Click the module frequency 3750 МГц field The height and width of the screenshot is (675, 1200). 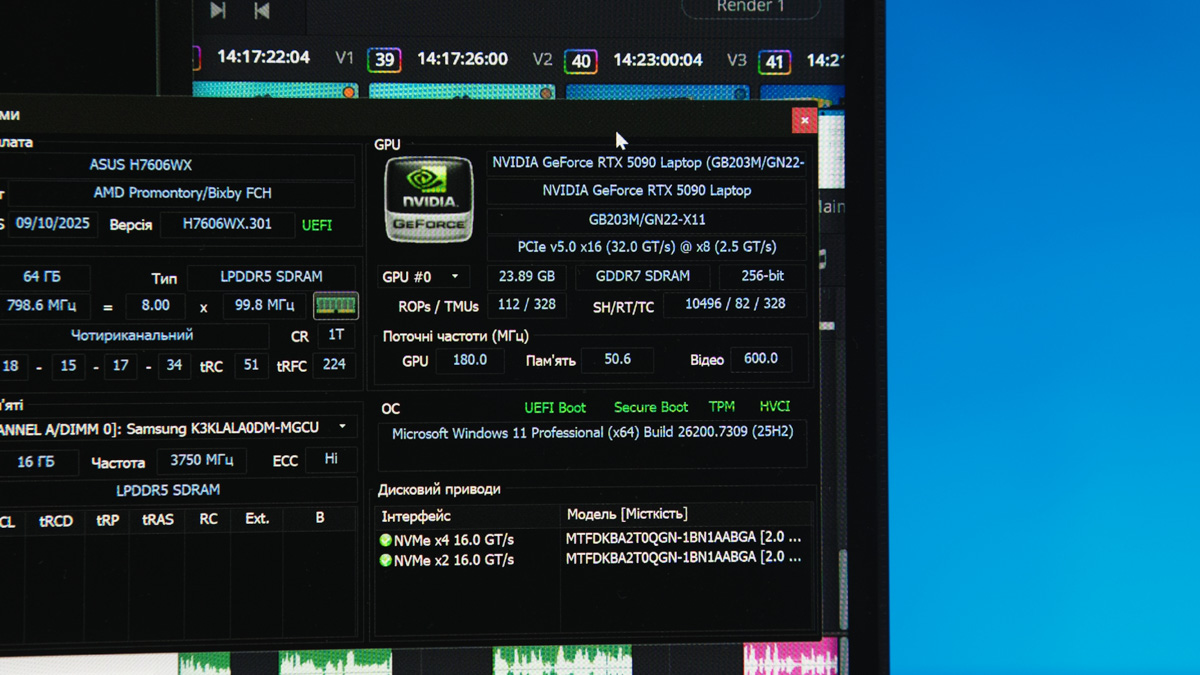[202, 460]
